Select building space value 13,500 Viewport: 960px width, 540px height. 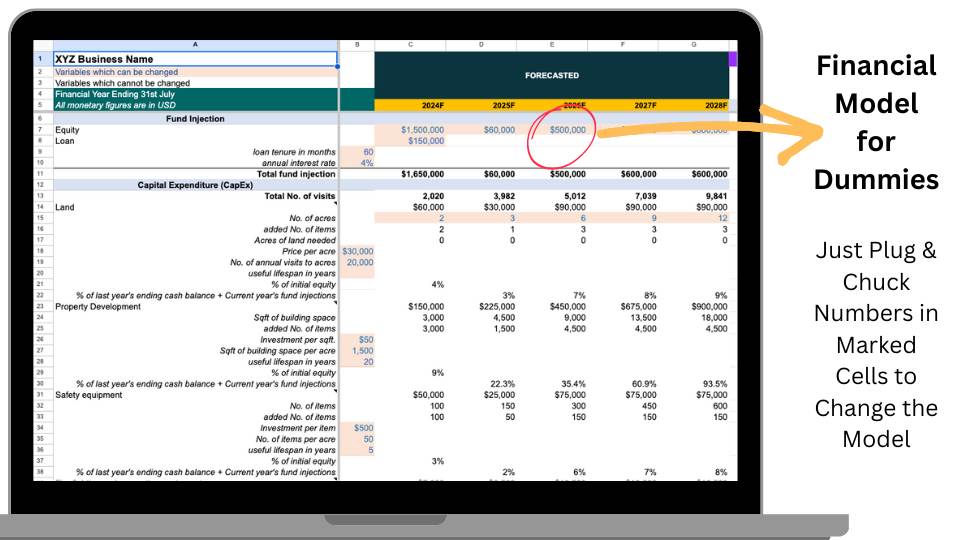click(x=643, y=317)
